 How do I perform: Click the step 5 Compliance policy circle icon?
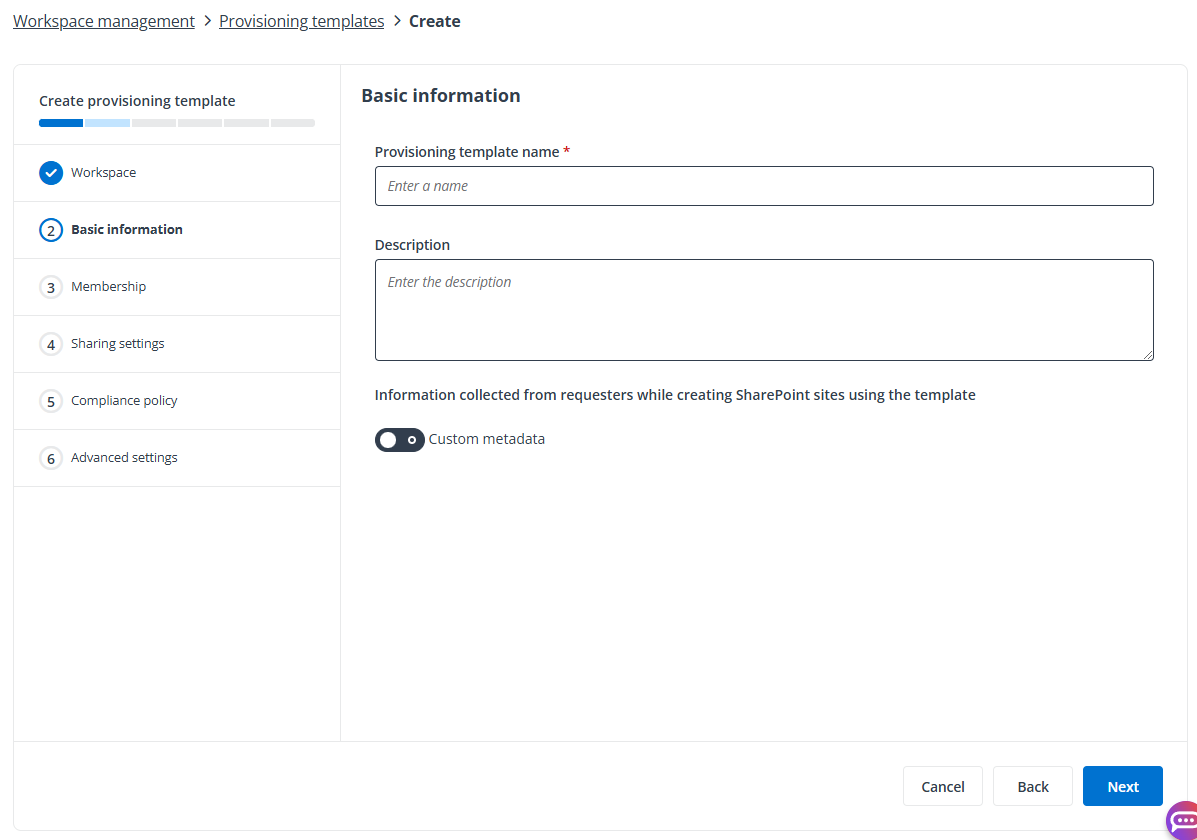point(51,400)
